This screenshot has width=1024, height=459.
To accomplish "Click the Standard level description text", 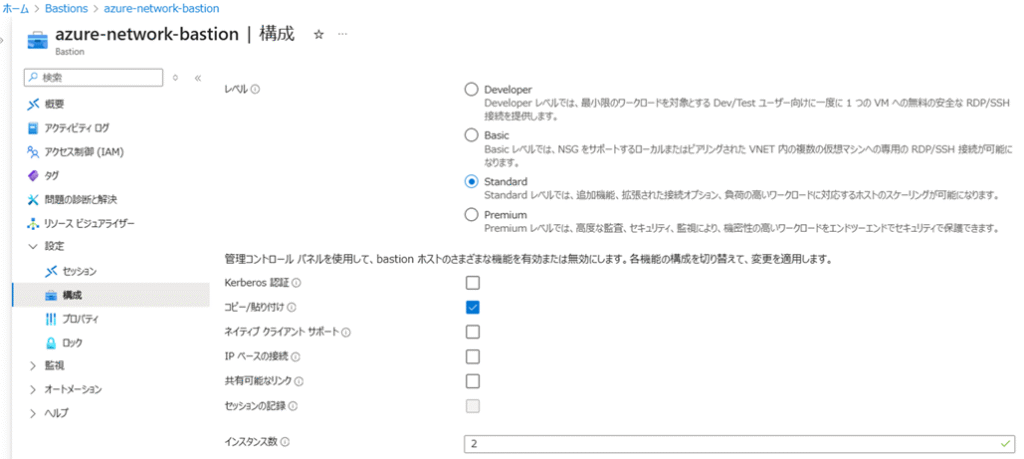I will pyautogui.click(x=741, y=195).
